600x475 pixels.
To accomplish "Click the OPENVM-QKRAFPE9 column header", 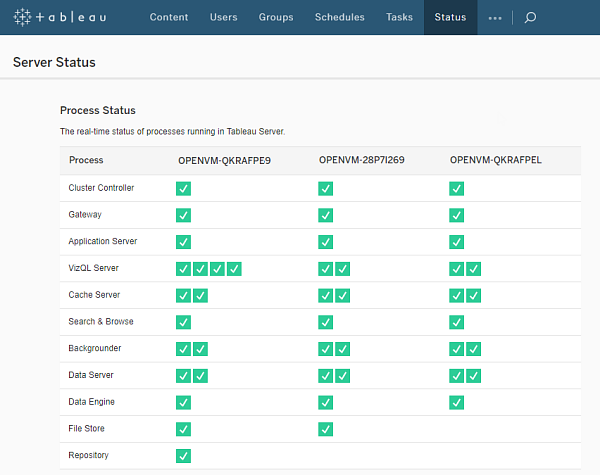I will (x=224, y=160).
